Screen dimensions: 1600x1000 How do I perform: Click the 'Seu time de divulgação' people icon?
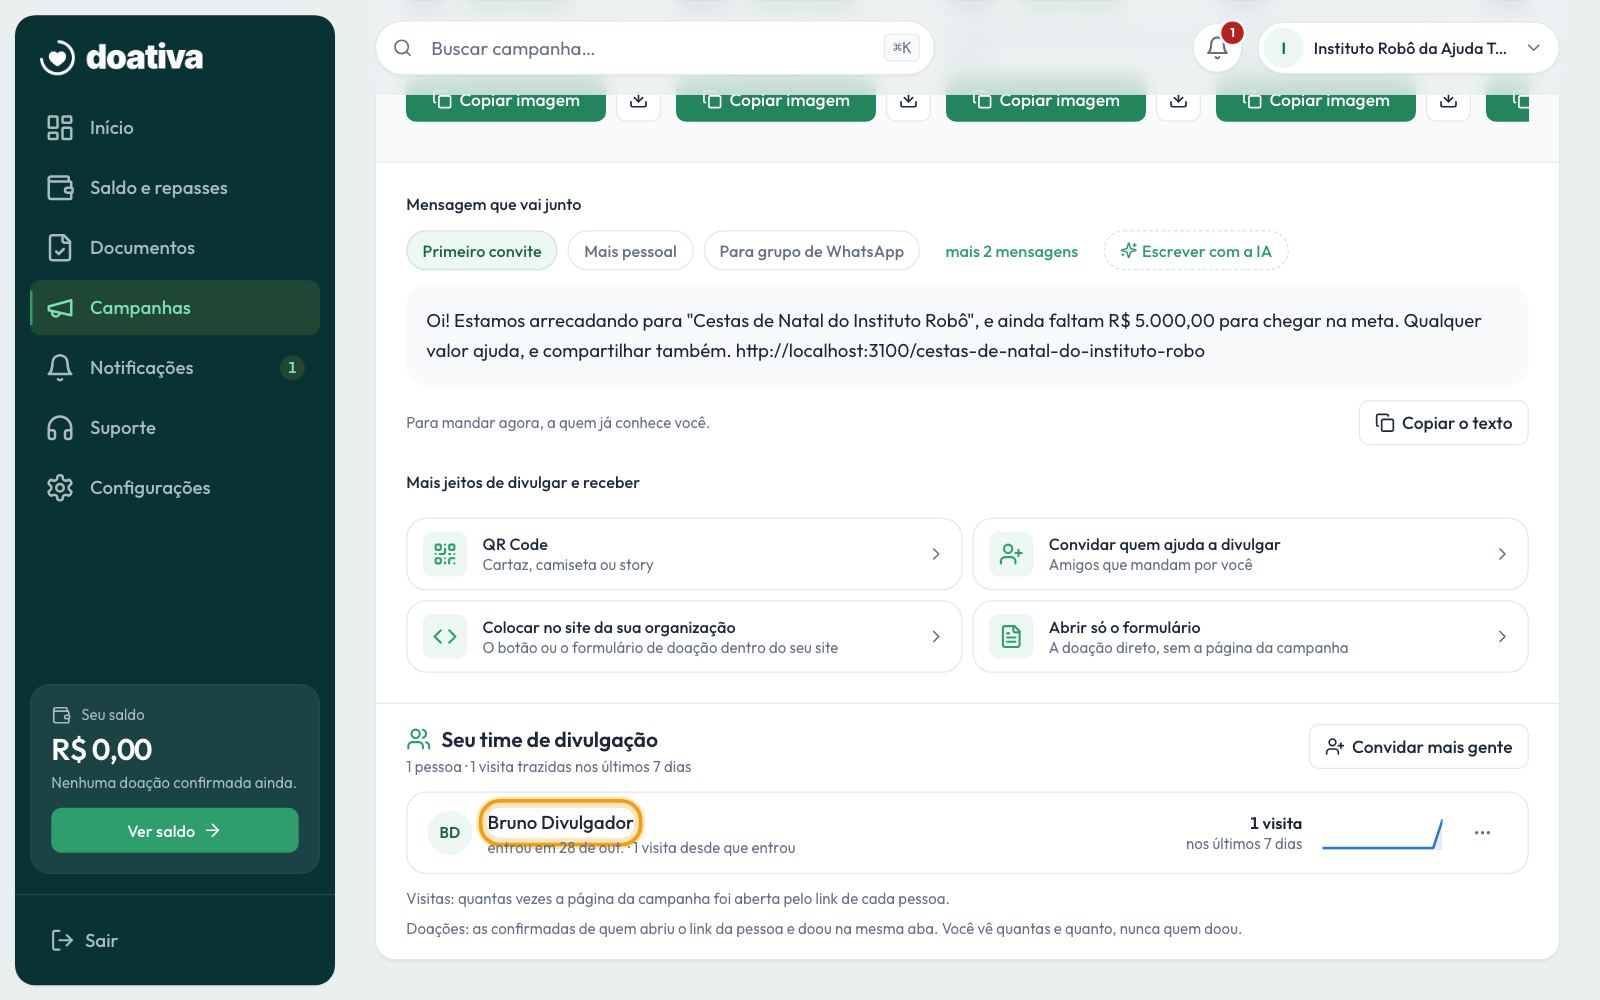click(418, 740)
